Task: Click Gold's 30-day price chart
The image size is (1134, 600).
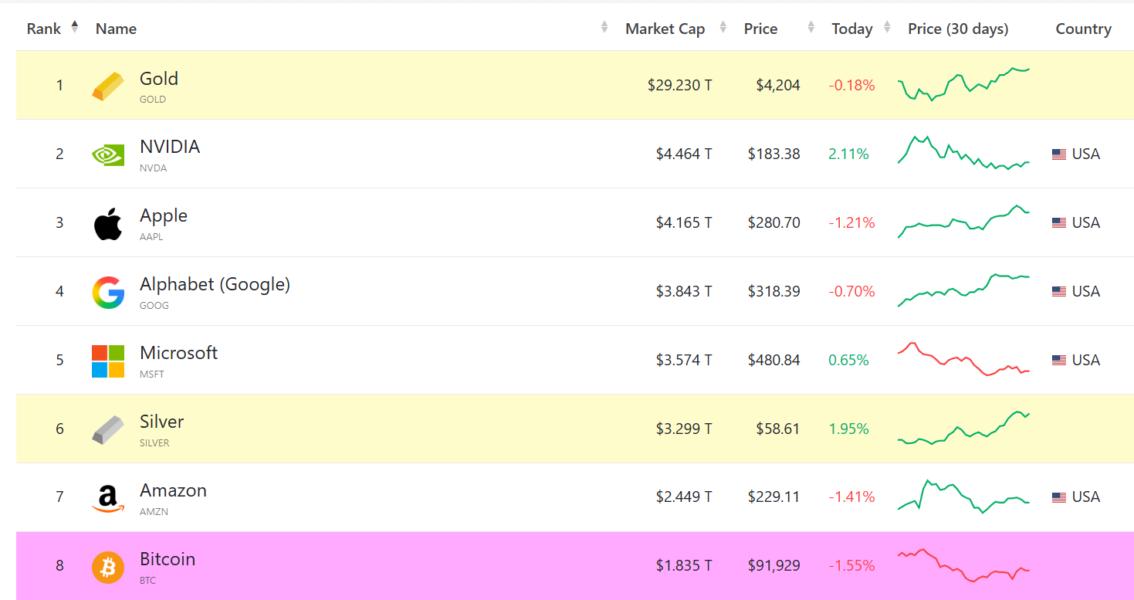Action: click(x=963, y=84)
